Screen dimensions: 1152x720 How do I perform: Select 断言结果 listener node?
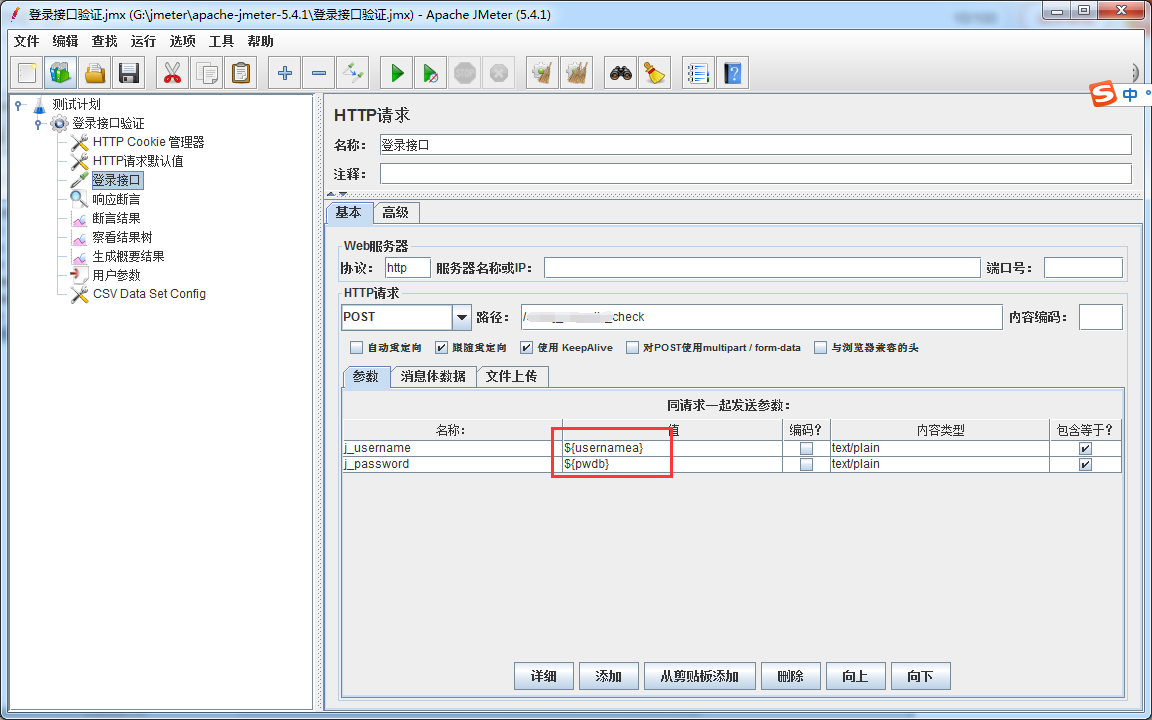[x=116, y=218]
